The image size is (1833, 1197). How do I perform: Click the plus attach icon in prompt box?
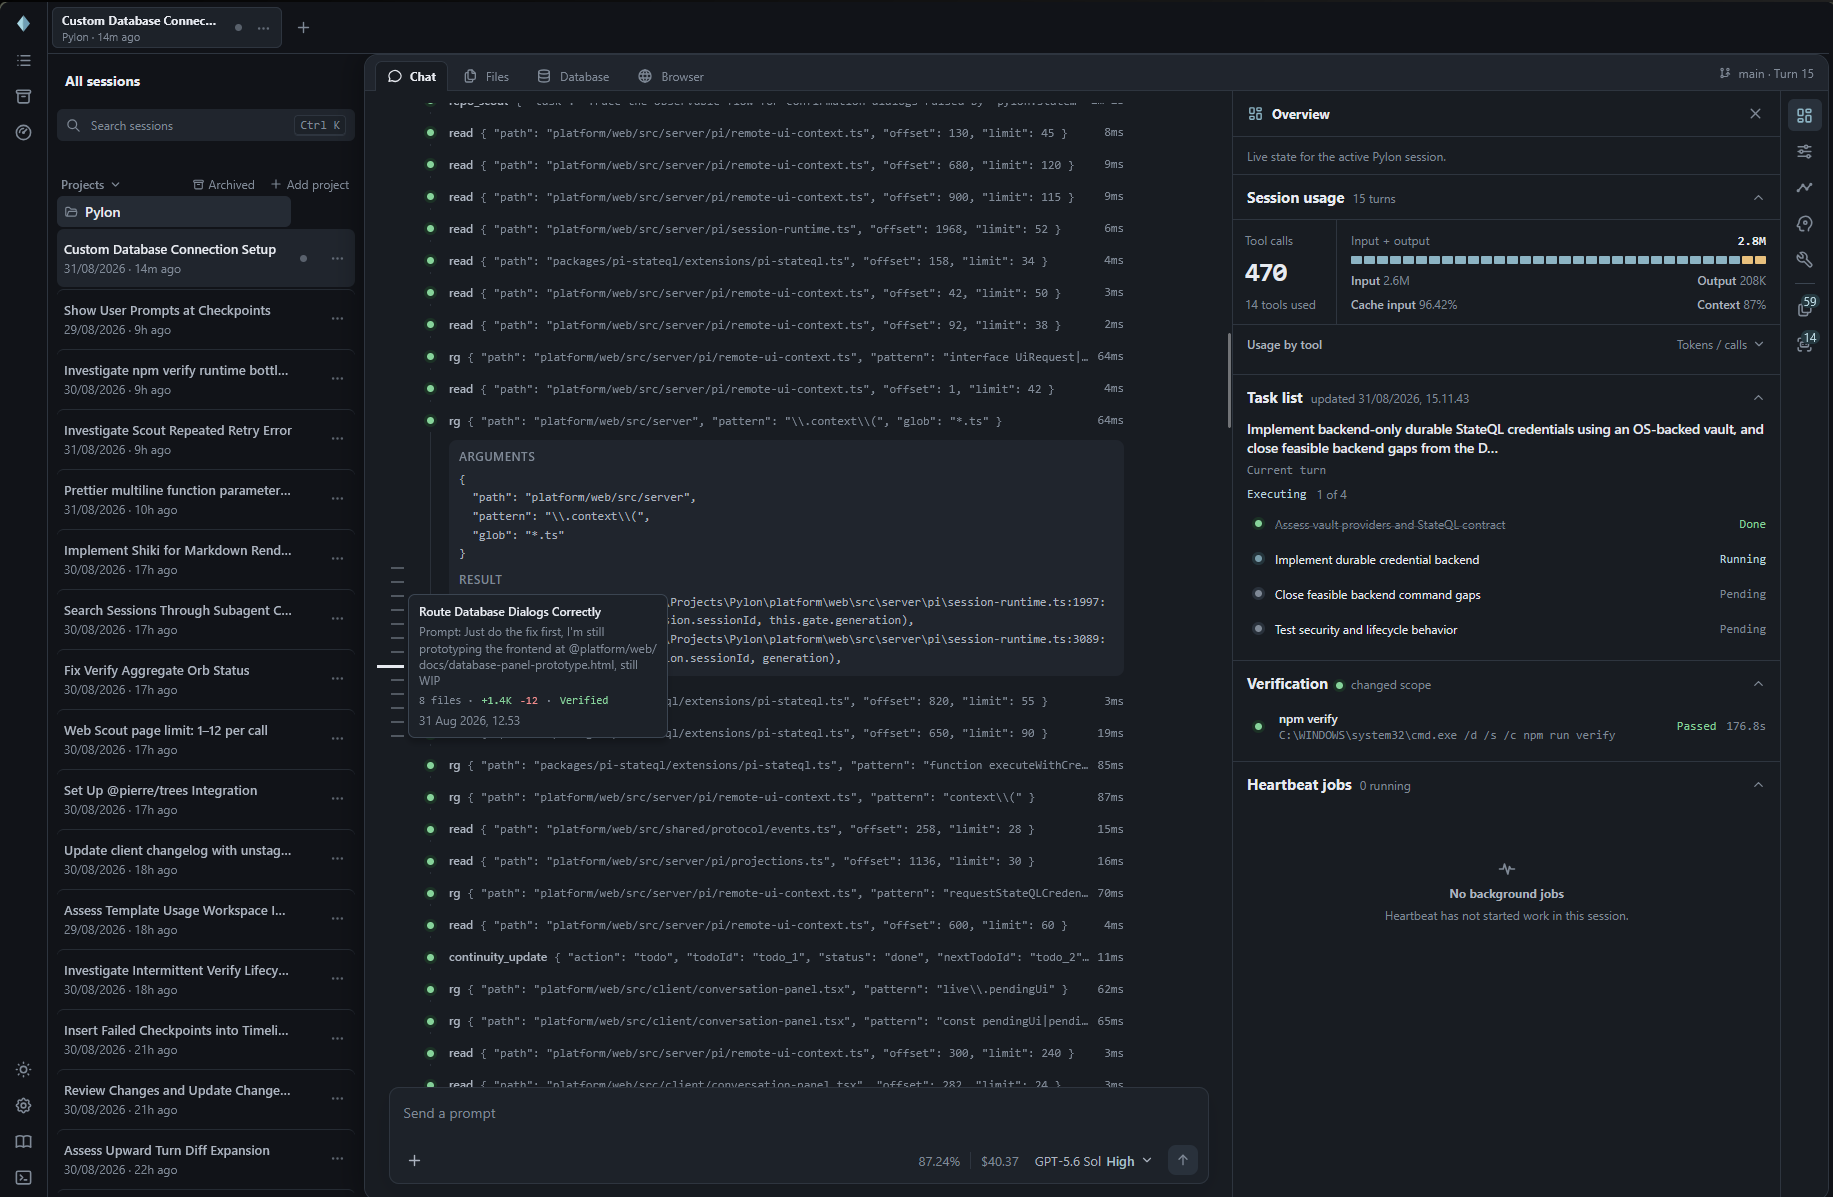pos(414,1161)
